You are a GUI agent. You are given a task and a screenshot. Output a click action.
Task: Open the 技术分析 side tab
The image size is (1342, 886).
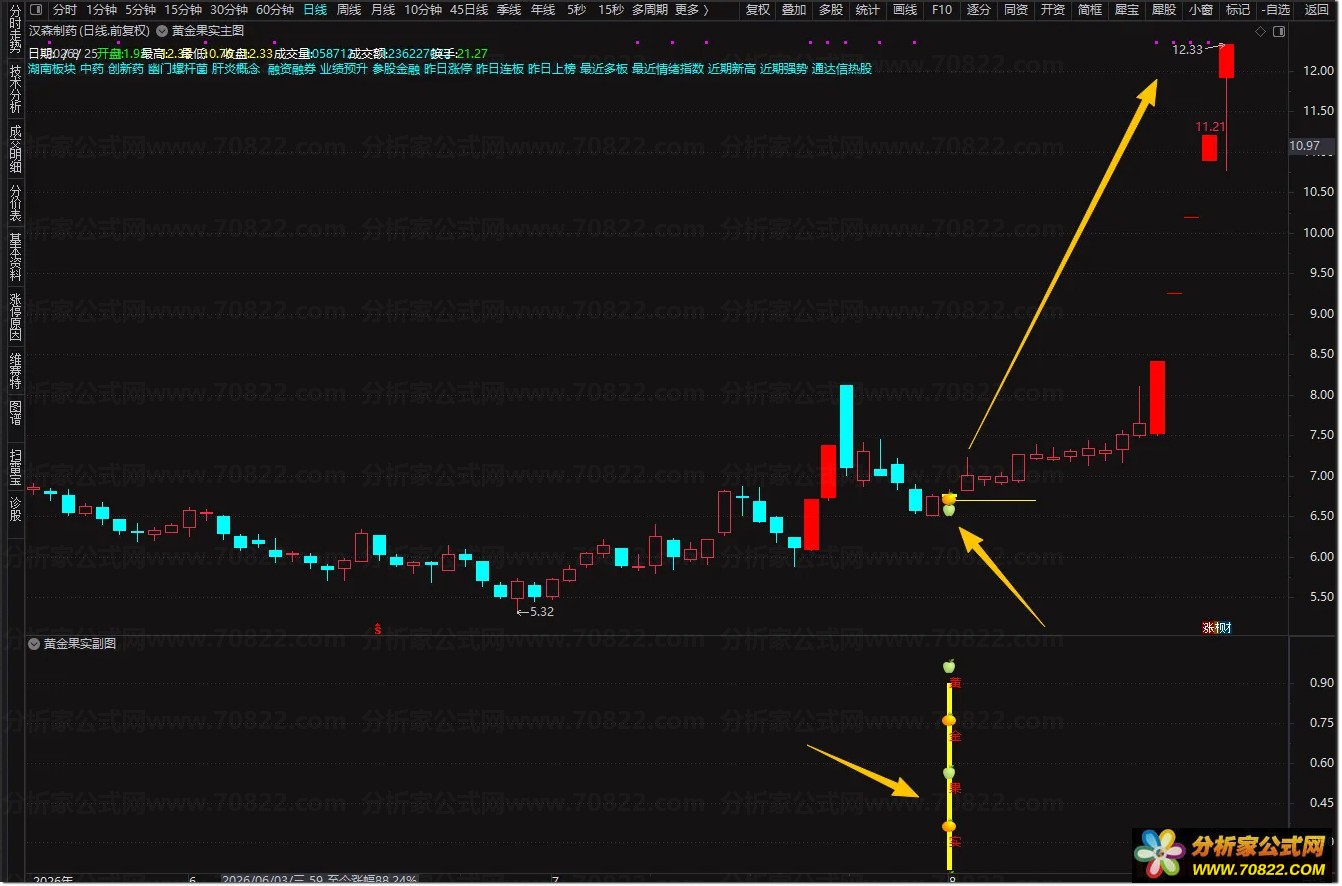tap(15, 91)
